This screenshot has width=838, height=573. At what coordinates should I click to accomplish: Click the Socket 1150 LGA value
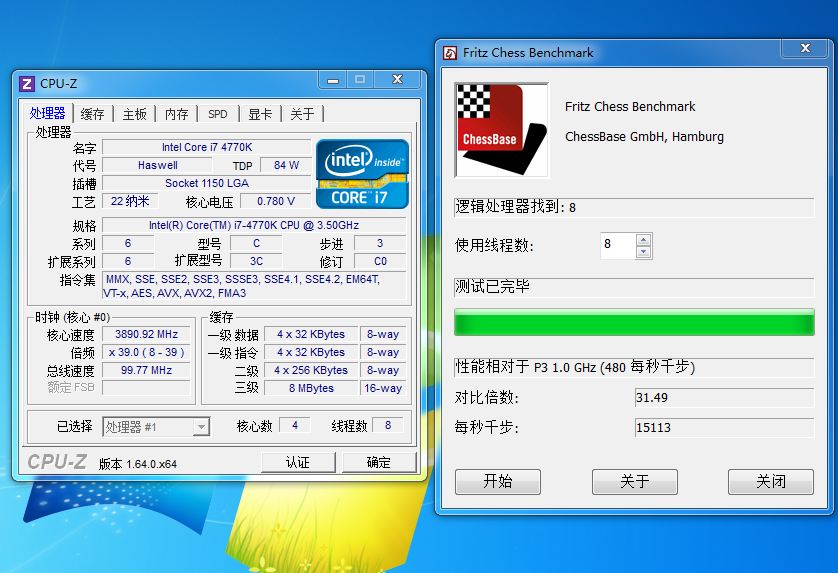206,183
